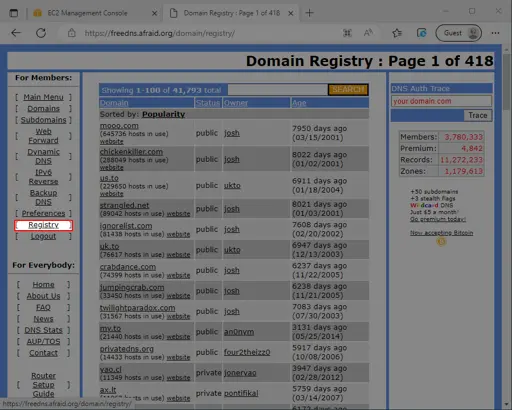The width and height of the screenshot is (512, 410).
Task: Click the registry search text field
Action: (278, 90)
